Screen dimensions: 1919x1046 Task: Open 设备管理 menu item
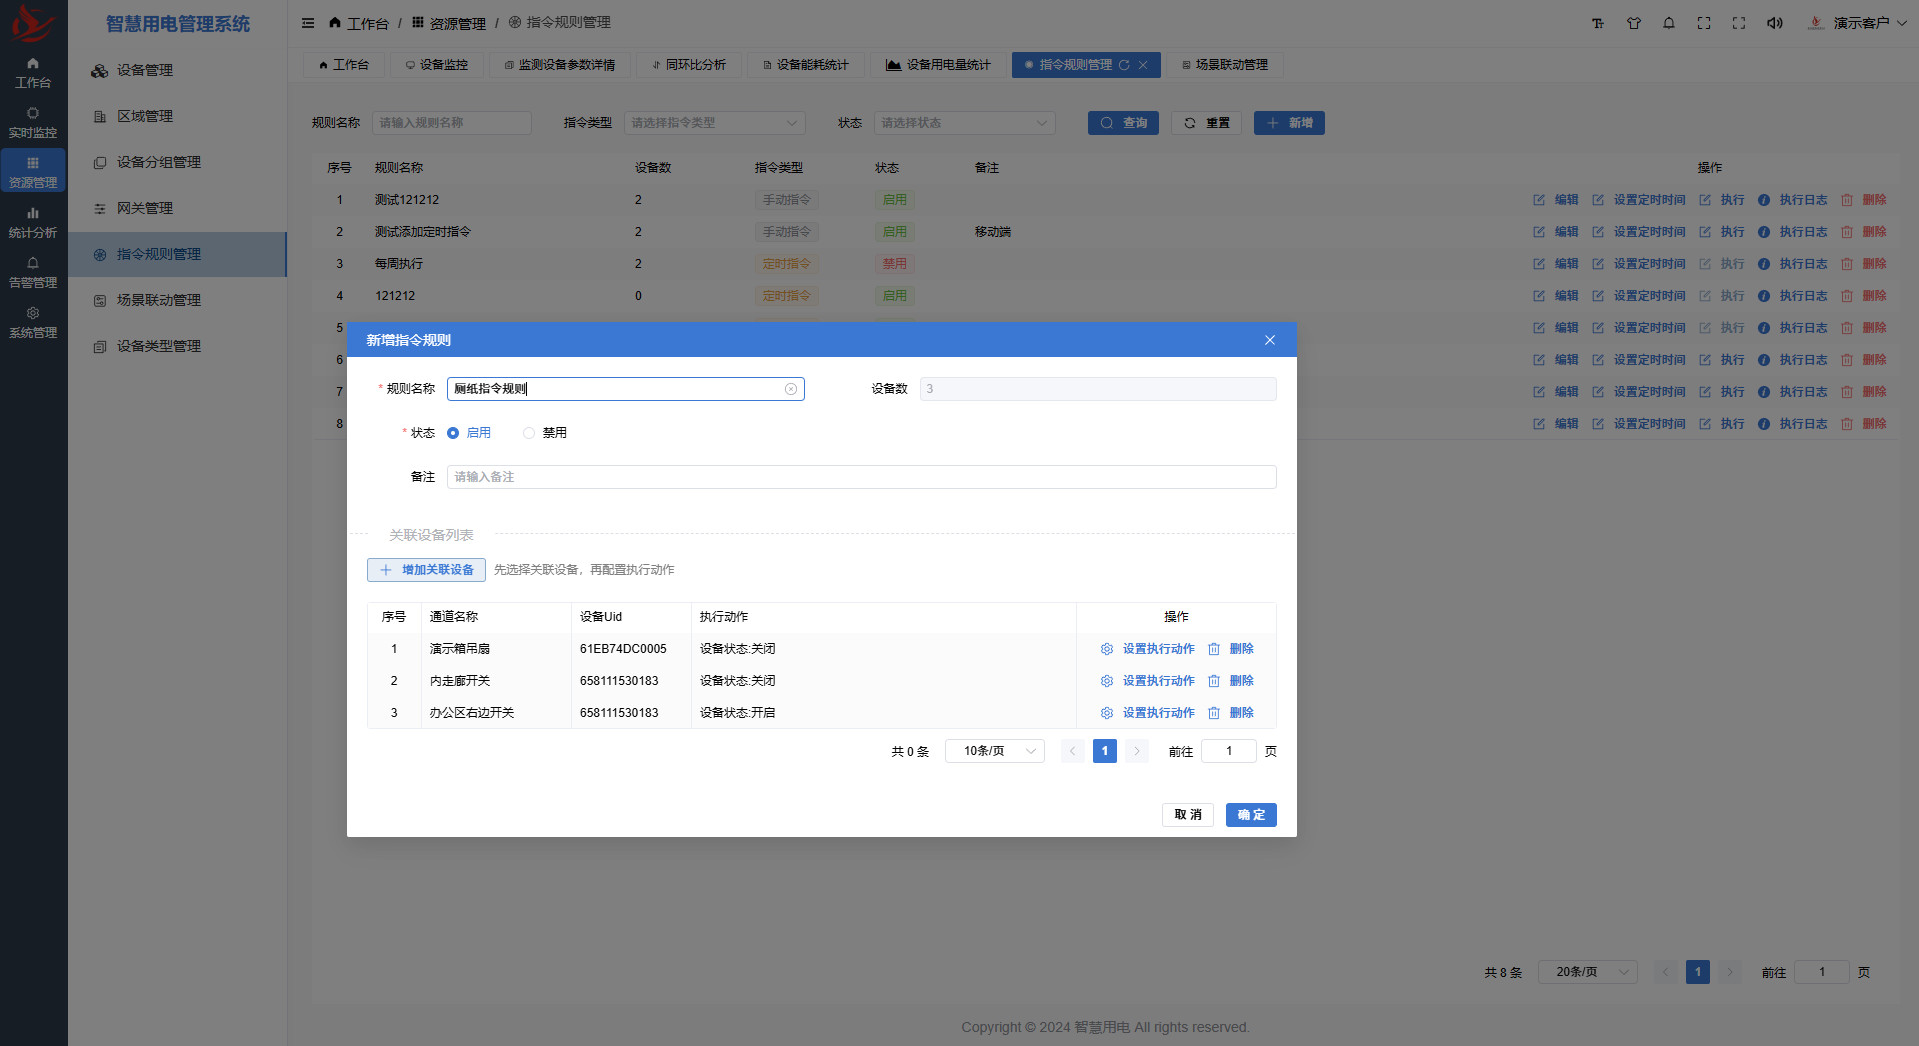(177, 70)
